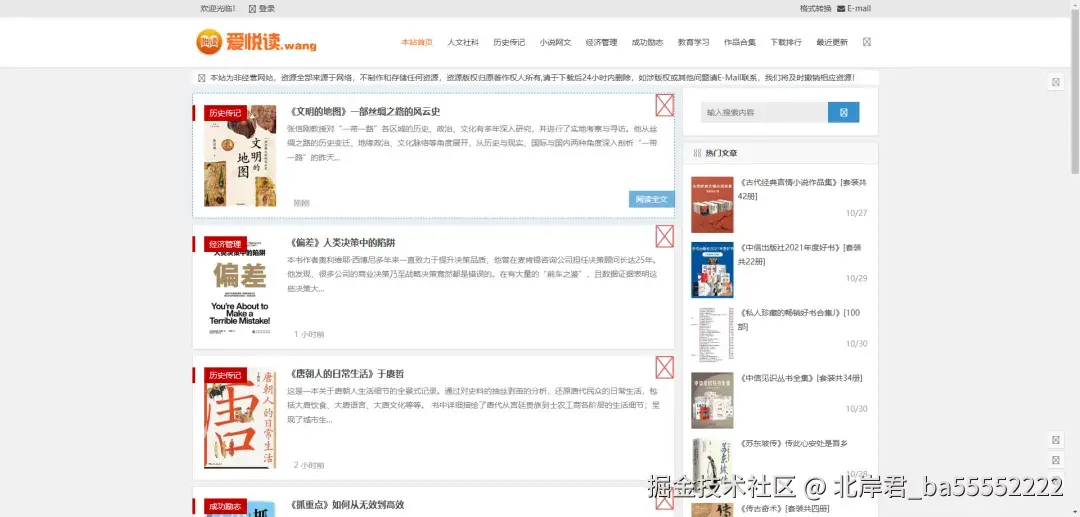Click the 阅读全文 button on 《文明的地图》
Viewport: 1080px width, 517px height.
(652, 199)
